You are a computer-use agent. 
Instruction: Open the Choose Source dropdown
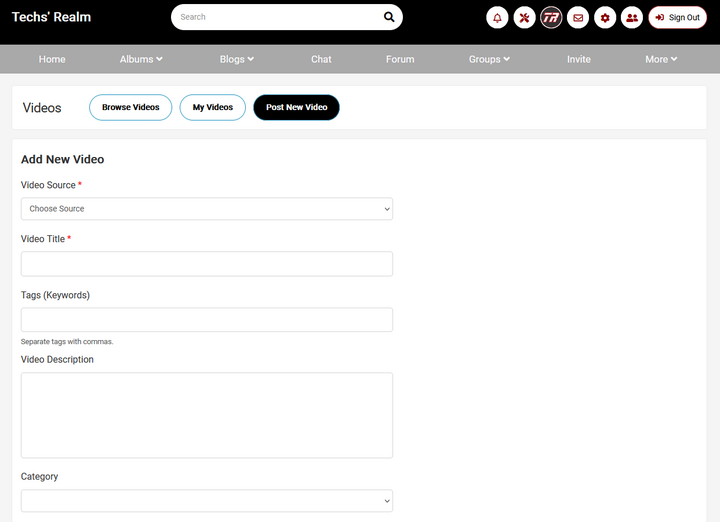pyautogui.click(x=207, y=209)
